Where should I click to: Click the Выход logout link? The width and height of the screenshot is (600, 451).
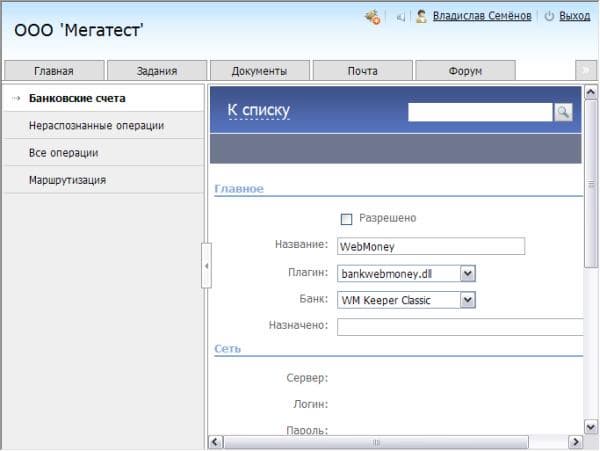(x=574, y=16)
